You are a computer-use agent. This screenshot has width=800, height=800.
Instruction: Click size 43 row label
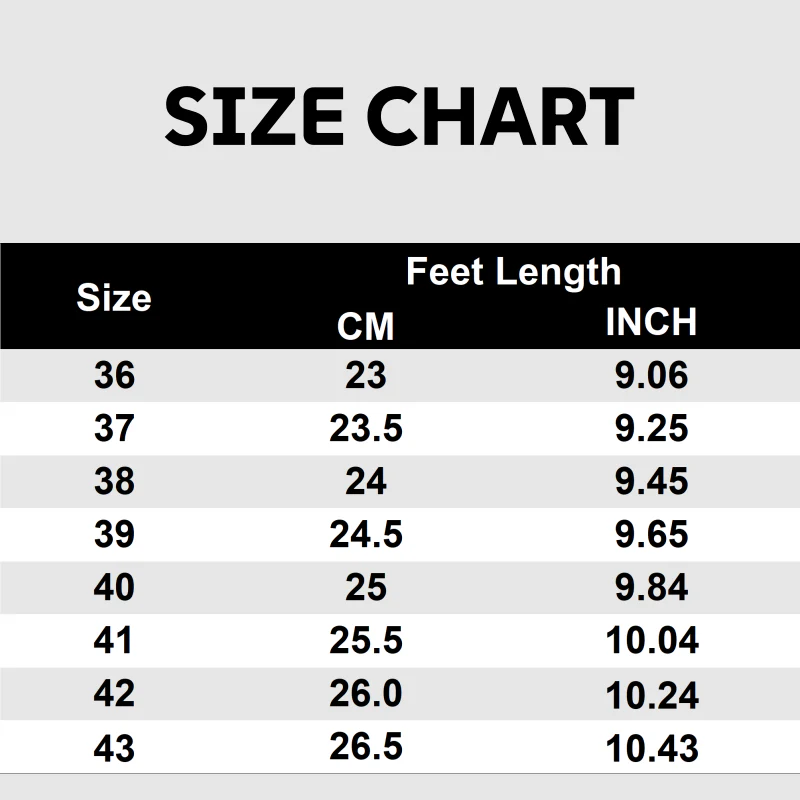pyautogui.click(x=114, y=747)
